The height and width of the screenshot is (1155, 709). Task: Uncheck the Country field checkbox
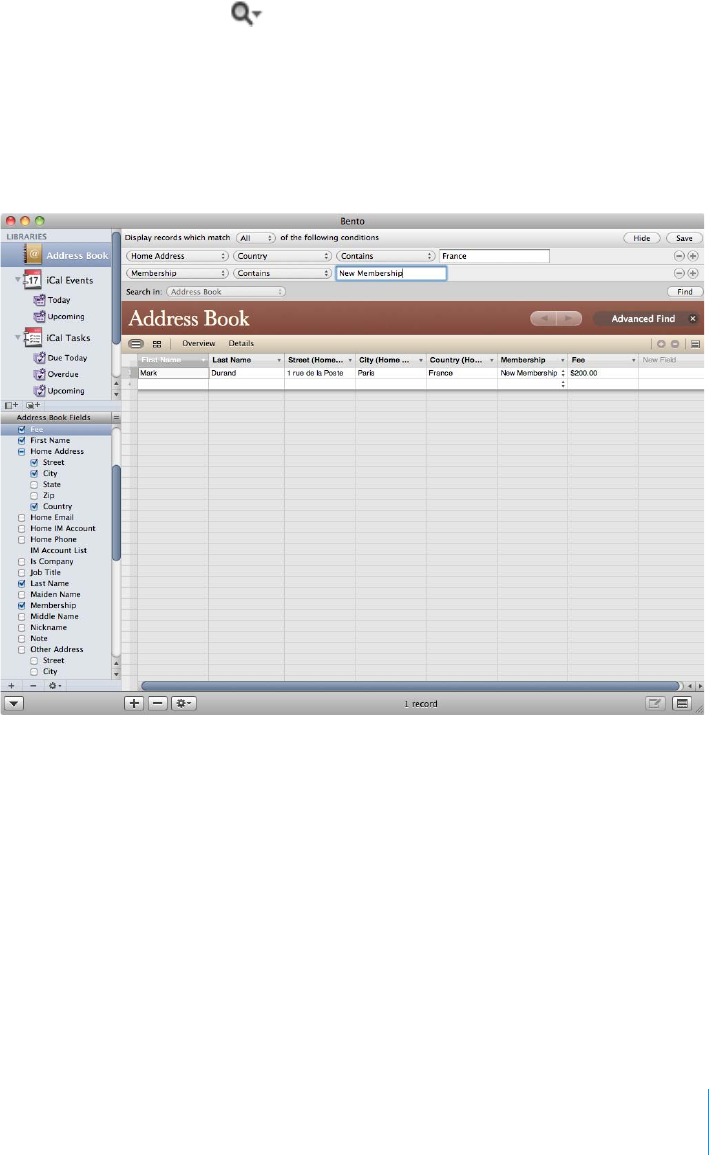[x=34, y=507]
